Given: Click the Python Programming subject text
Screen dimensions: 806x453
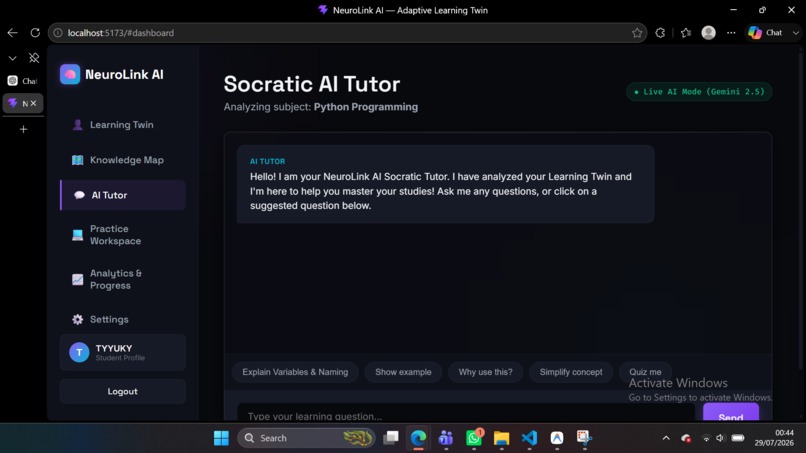Looking at the screenshot, I should pyautogui.click(x=366, y=107).
